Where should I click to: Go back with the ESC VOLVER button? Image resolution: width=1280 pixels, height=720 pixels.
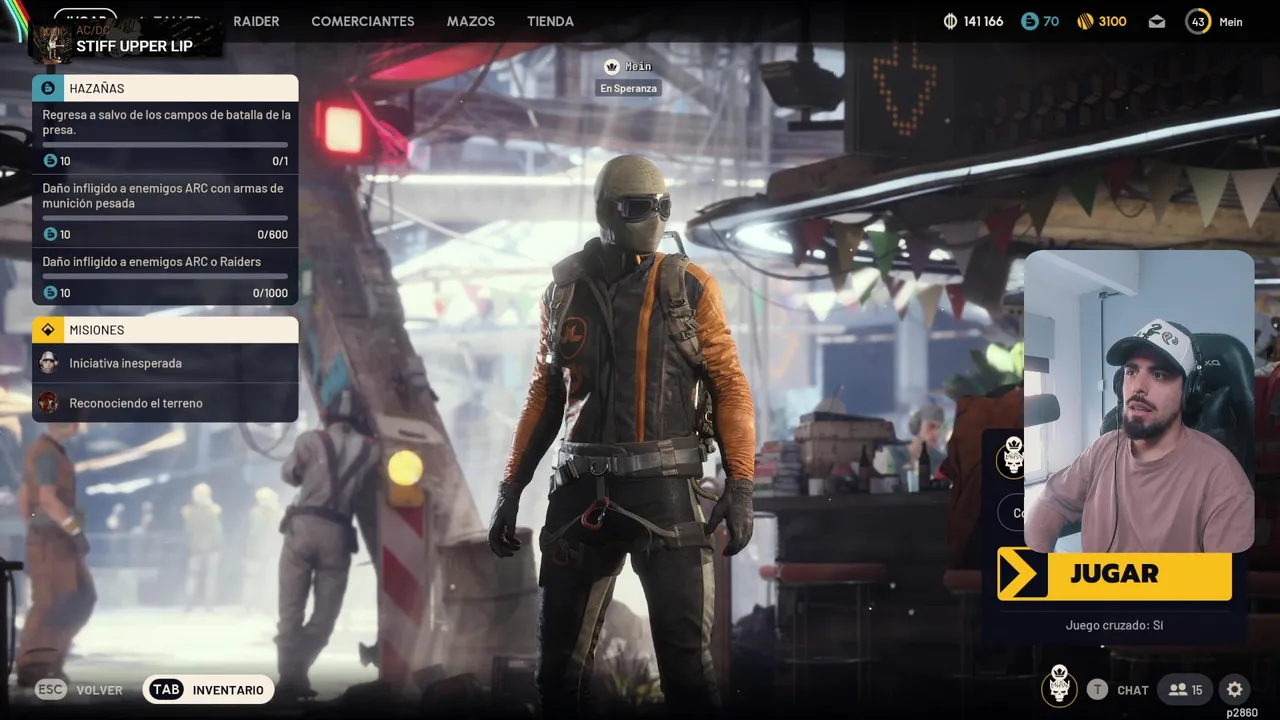[x=79, y=690]
